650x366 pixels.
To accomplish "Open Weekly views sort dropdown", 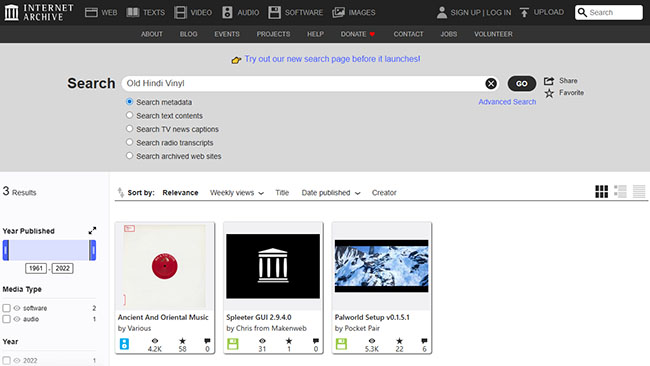I will point(236,193).
